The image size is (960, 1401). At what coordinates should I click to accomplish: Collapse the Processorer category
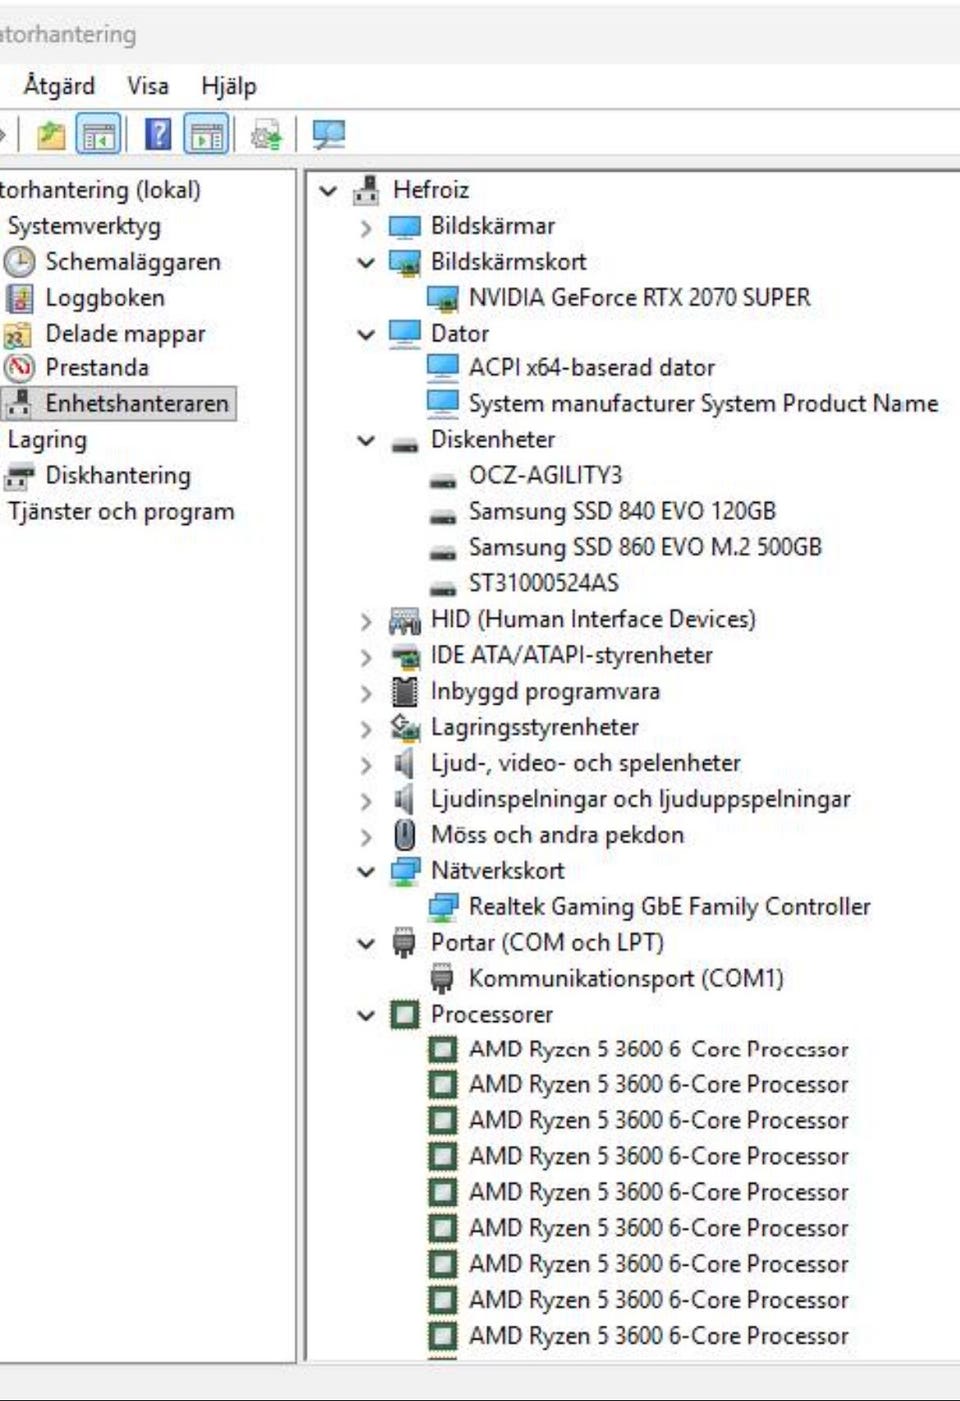click(x=366, y=1015)
